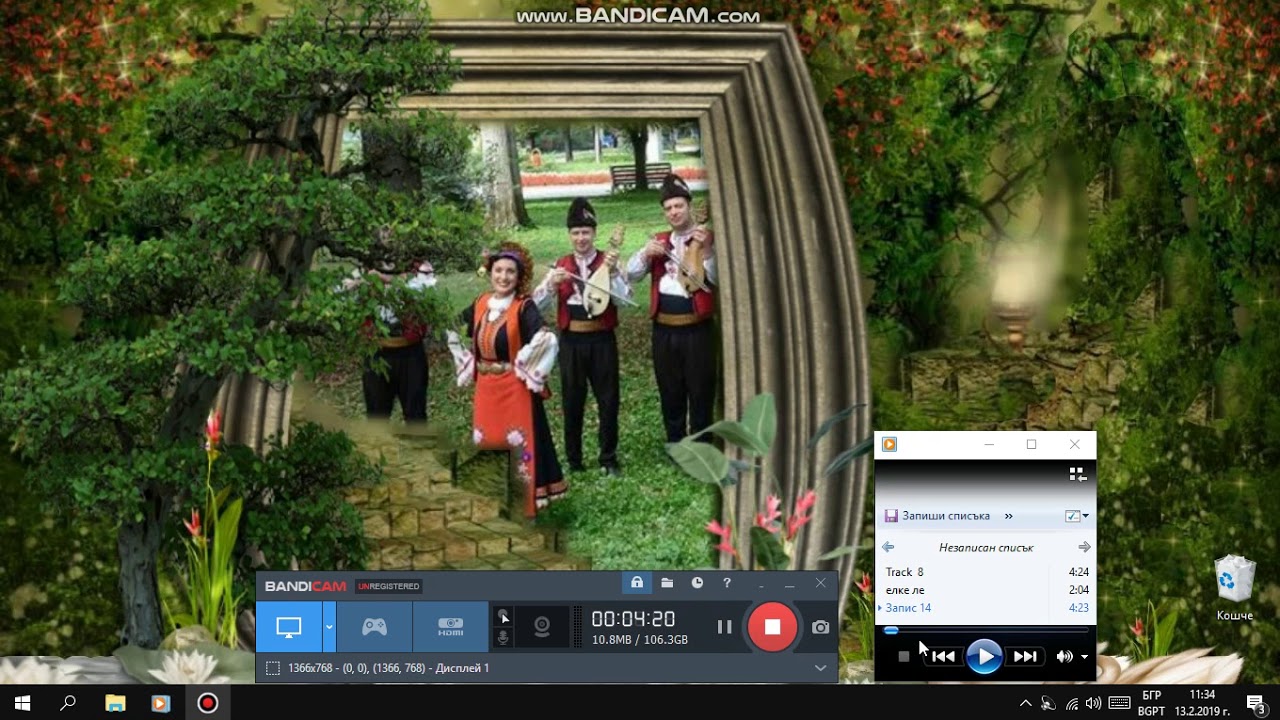Click the recording area selection icon
Viewport: 1280px width, 720px height.
coord(273,668)
